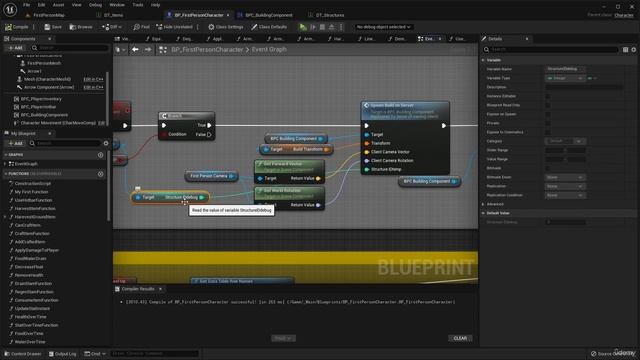Viewport: 640px width, 360px height.
Task: Open Class Defaults
Action: click(269, 27)
